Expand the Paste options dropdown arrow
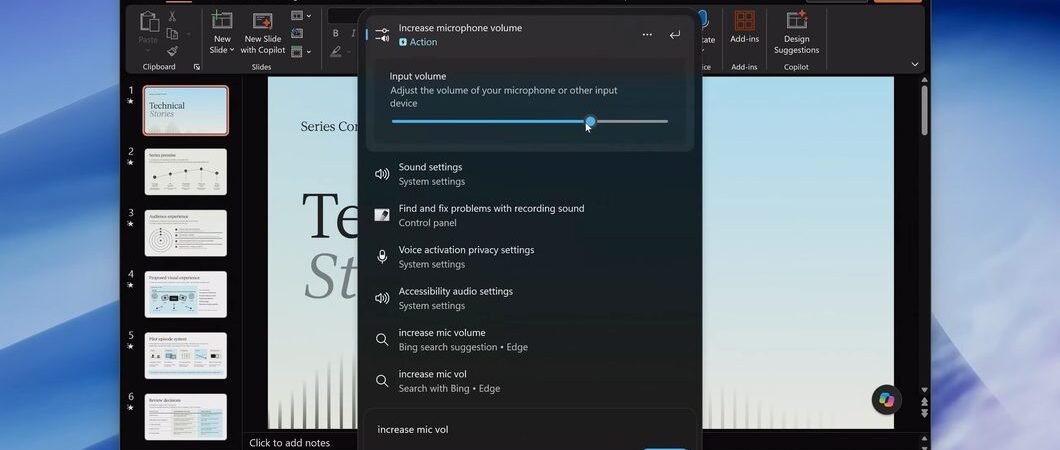 148,51
